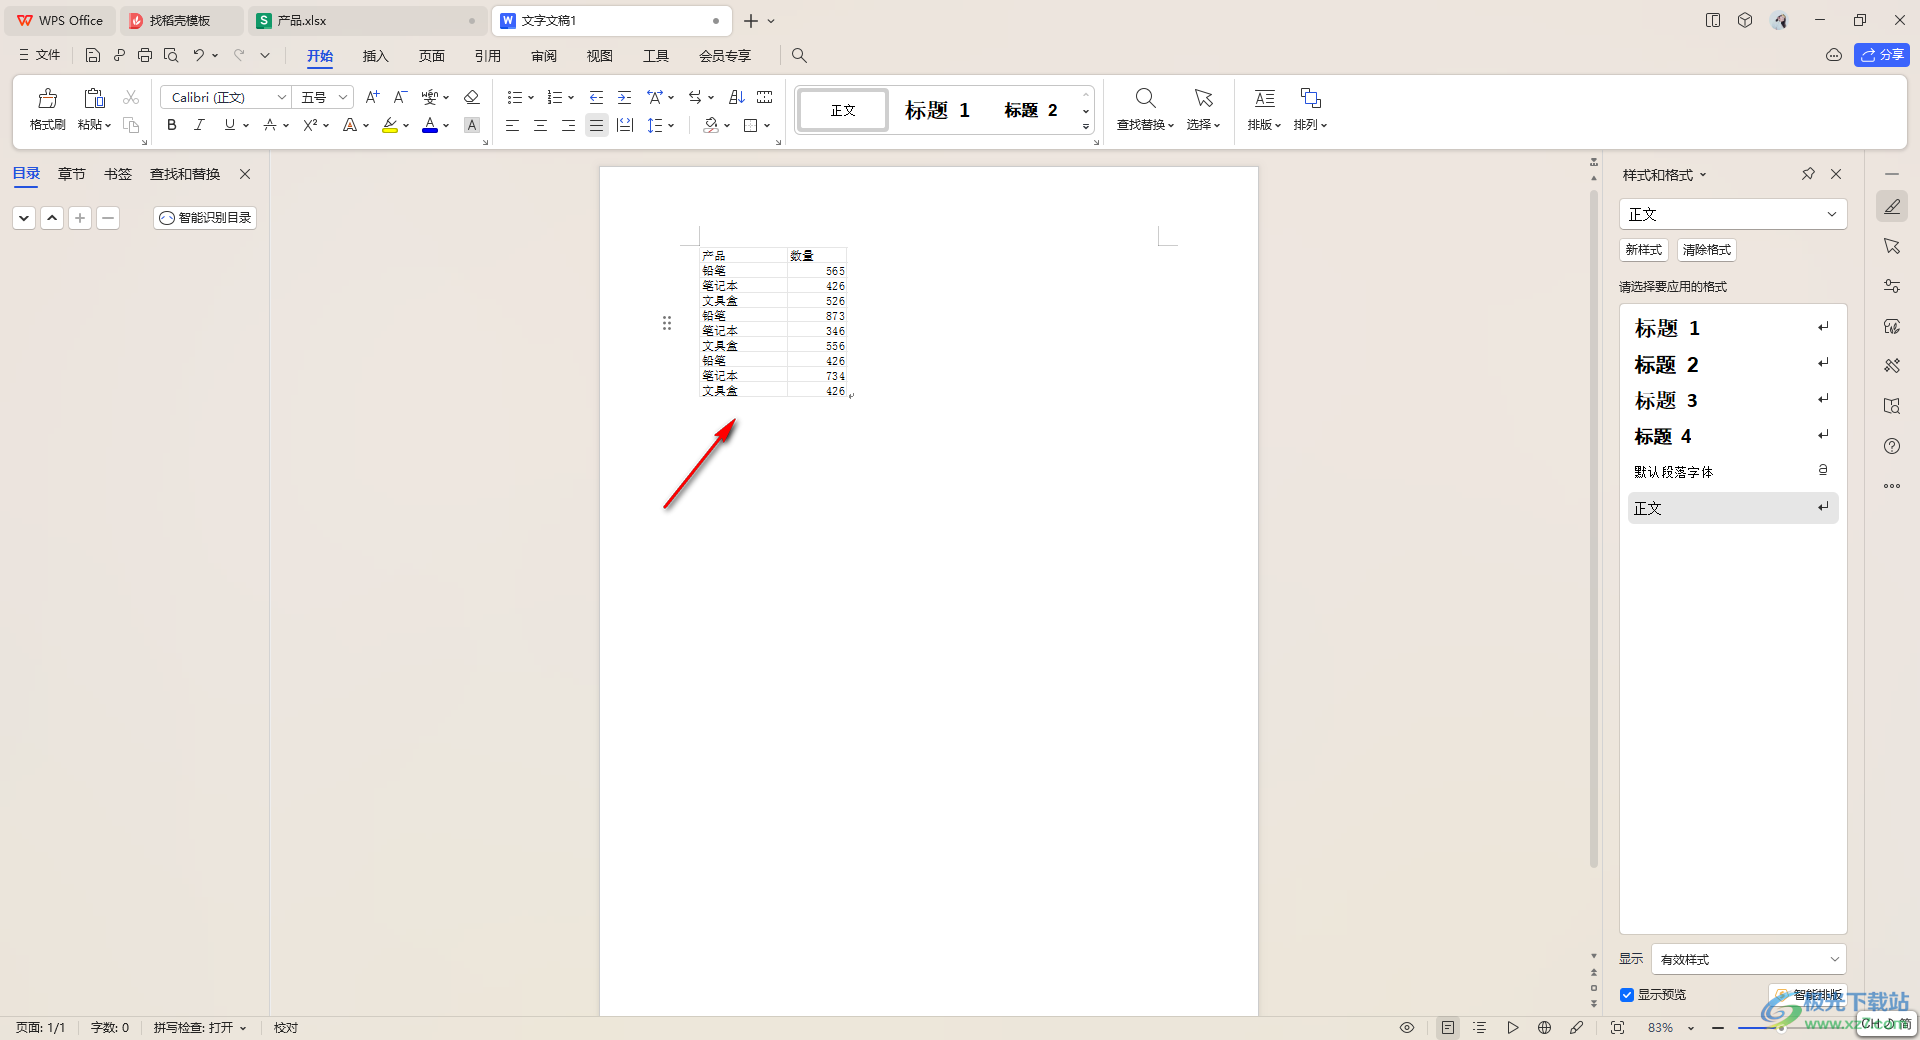Toggle Underline formatting

tap(230, 125)
